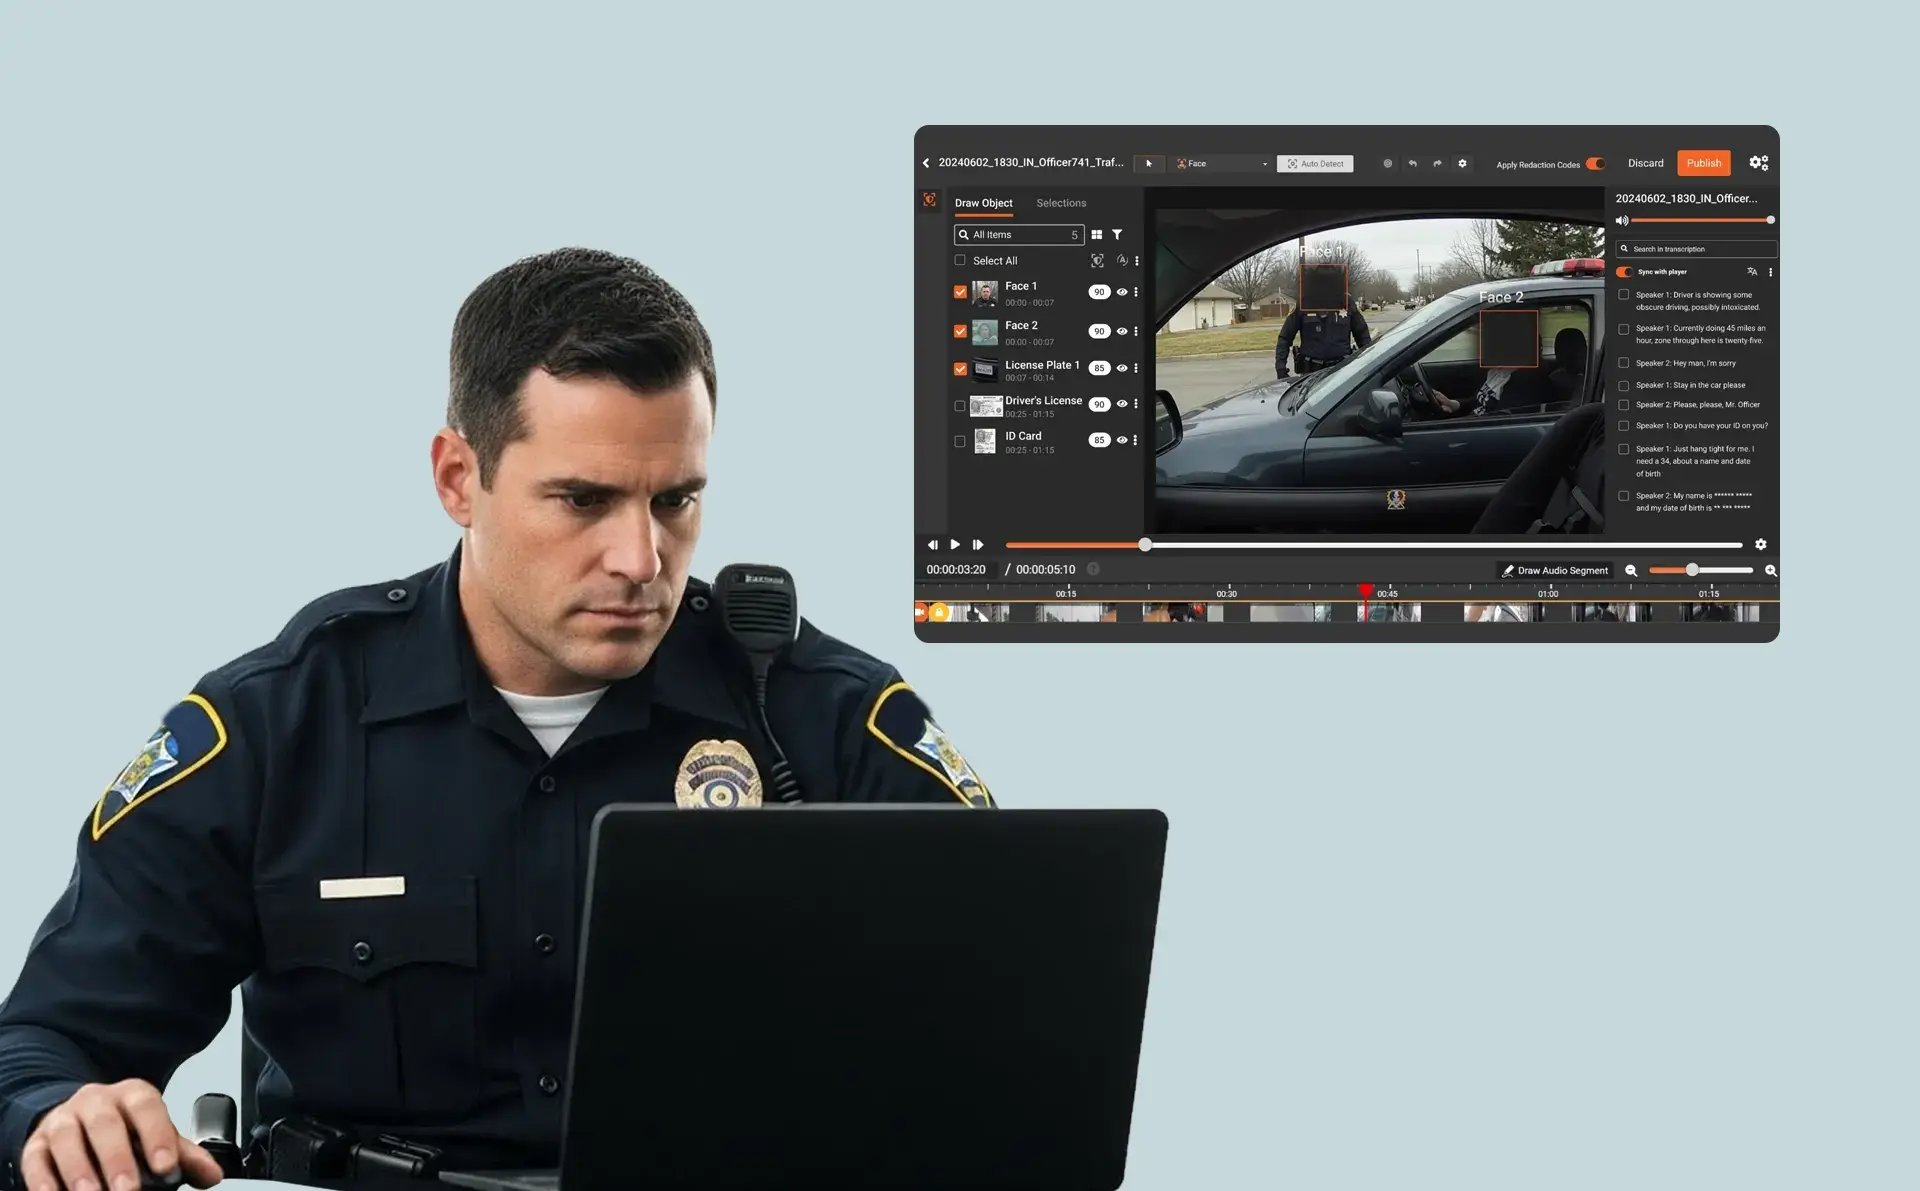The width and height of the screenshot is (1920, 1191).
Task: Switch to the Selections tab
Action: coord(1060,203)
